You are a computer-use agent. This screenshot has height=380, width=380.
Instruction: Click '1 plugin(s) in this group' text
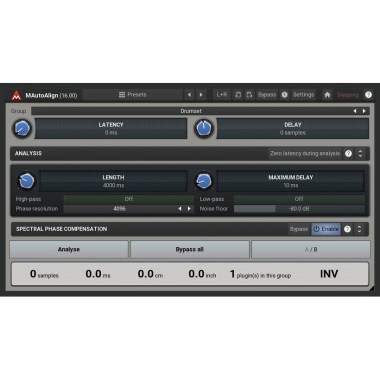click(260, 274)
